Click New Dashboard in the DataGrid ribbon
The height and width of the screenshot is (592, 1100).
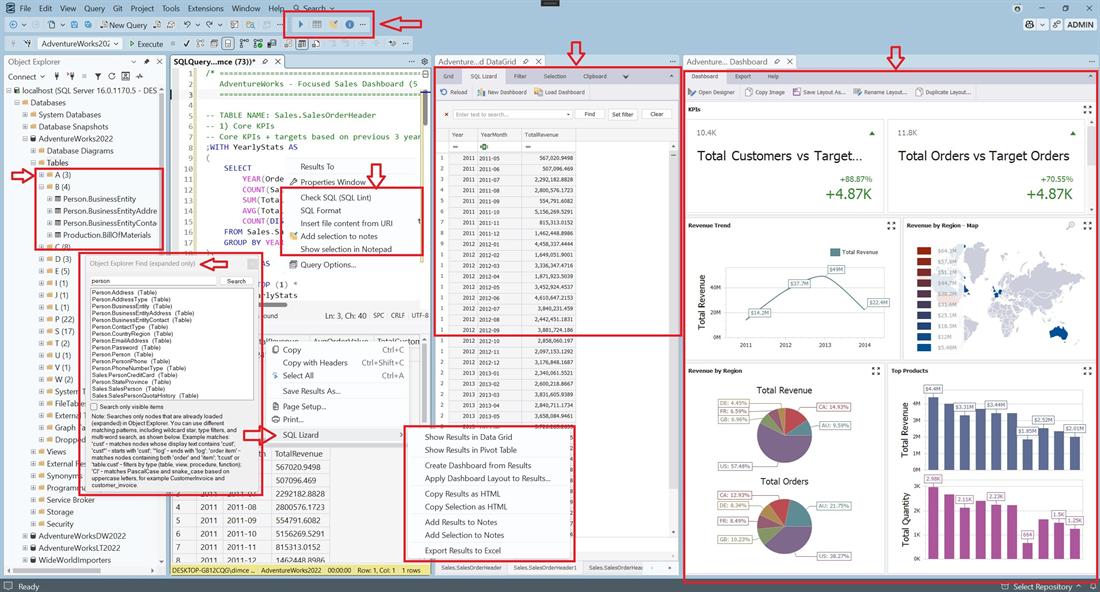(x=502, y=92)
